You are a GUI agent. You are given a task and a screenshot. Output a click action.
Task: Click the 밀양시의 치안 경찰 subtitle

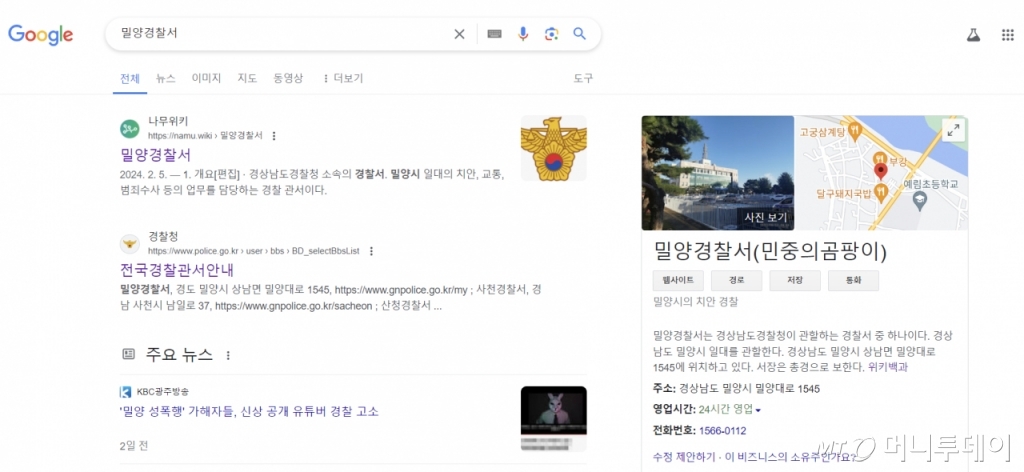[x=695, y=302]
